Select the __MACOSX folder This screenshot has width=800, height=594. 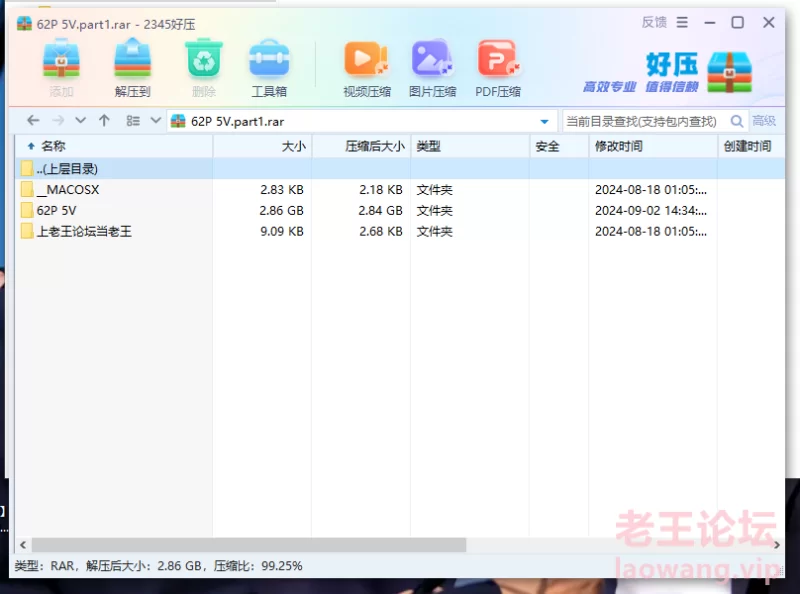pos(400,189)
